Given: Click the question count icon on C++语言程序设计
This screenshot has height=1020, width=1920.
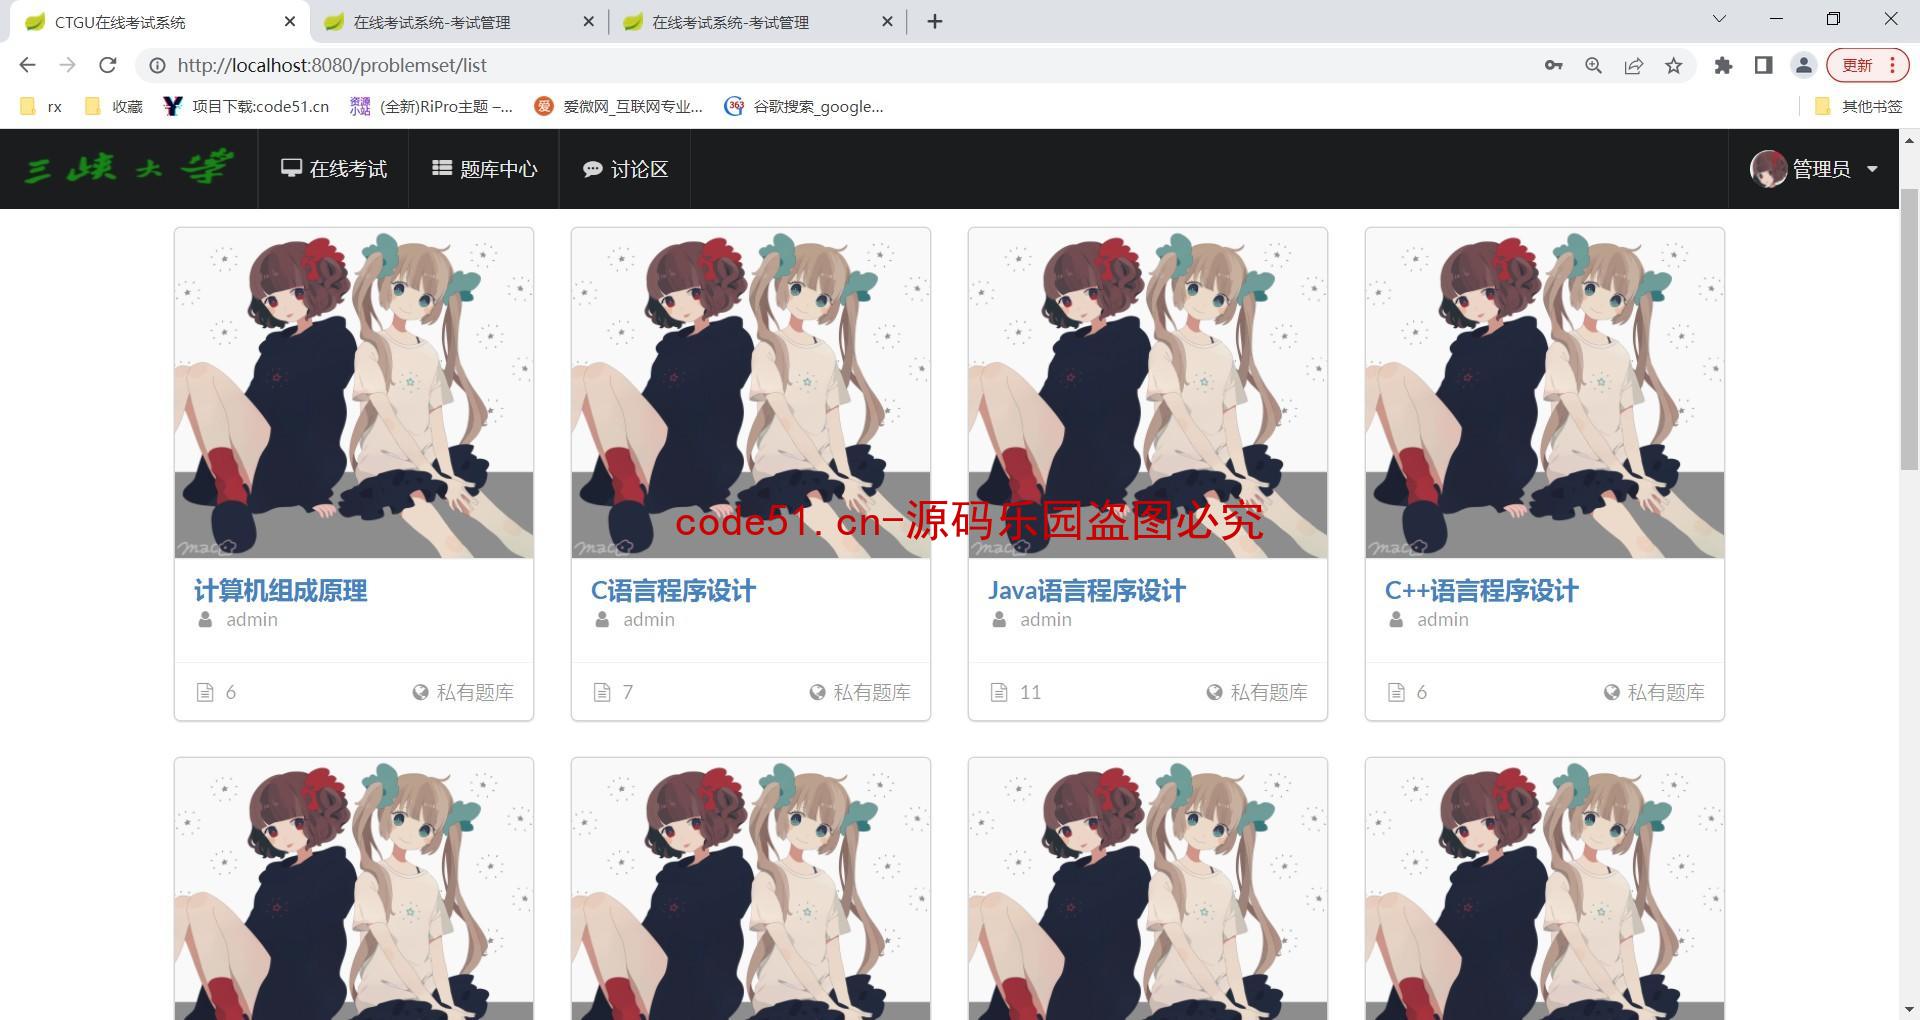Looking at the screenshot, I should 1396,692.
